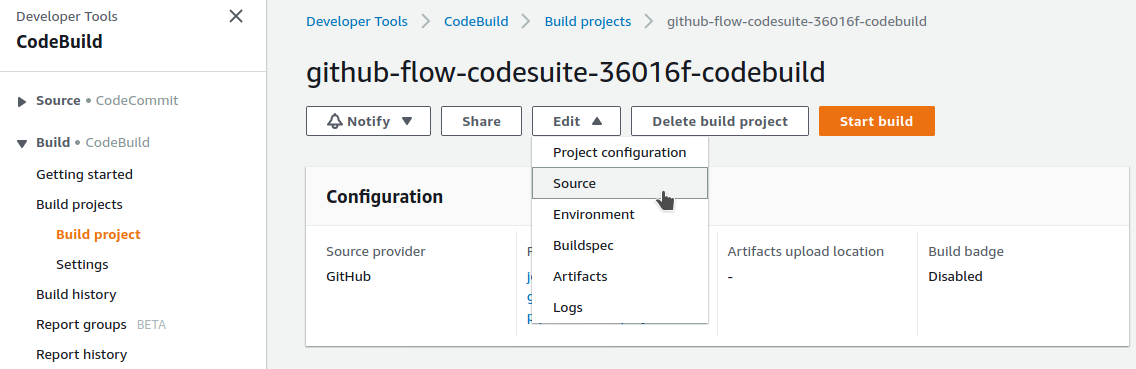
Task: Click the CodeBuild sidebar title
Action: [x=59, y=42]
